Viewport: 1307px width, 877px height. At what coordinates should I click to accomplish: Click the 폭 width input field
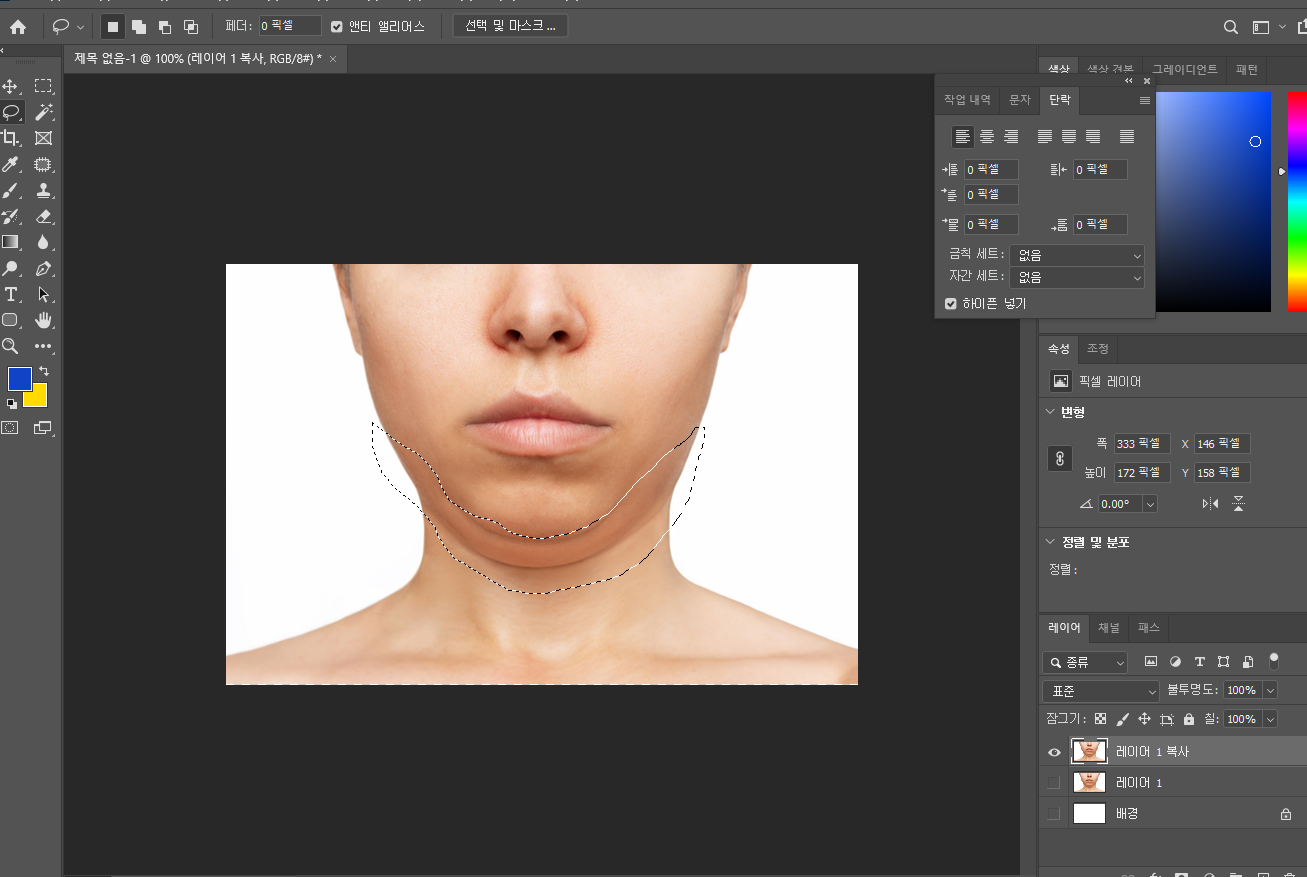coord(1141,444)
